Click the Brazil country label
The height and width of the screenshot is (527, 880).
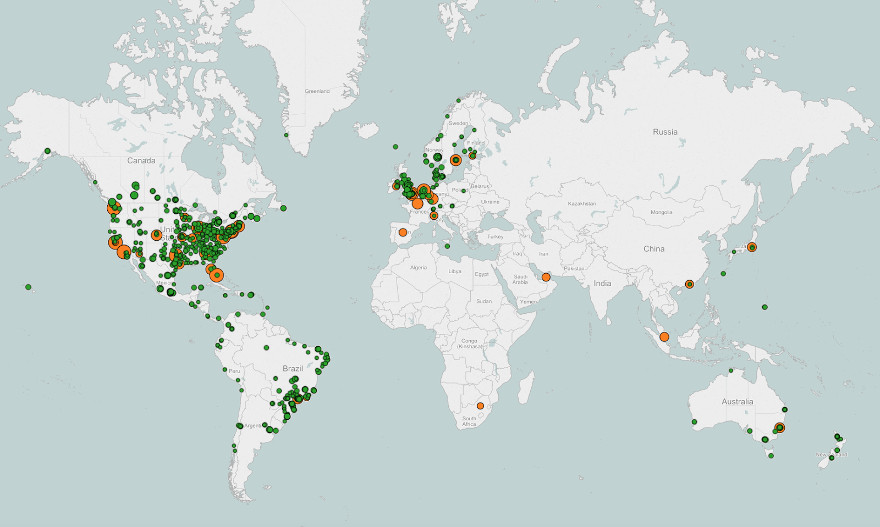coord(292,368)
